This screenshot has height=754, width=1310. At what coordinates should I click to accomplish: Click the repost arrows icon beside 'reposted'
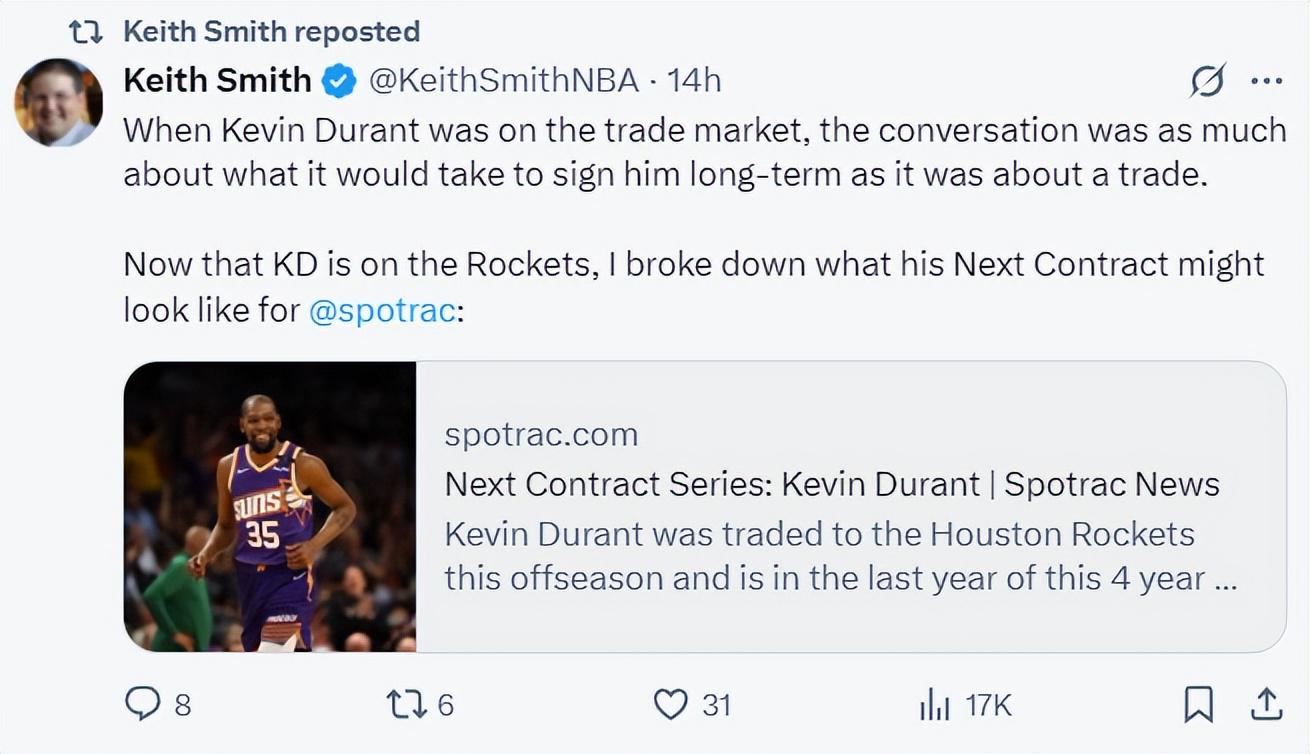point(86,32)
